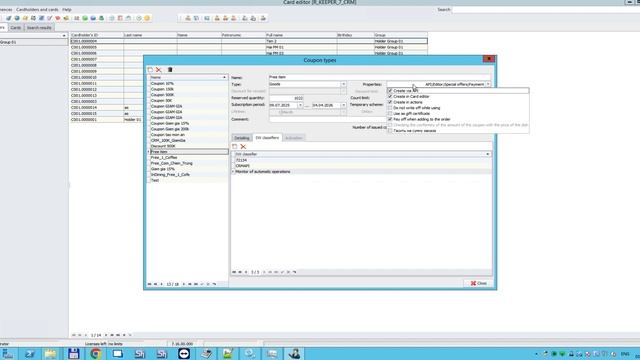This screenshot has width=640, height=360.
Task: Go to first record in coupon list navigator
Action: 150,284
